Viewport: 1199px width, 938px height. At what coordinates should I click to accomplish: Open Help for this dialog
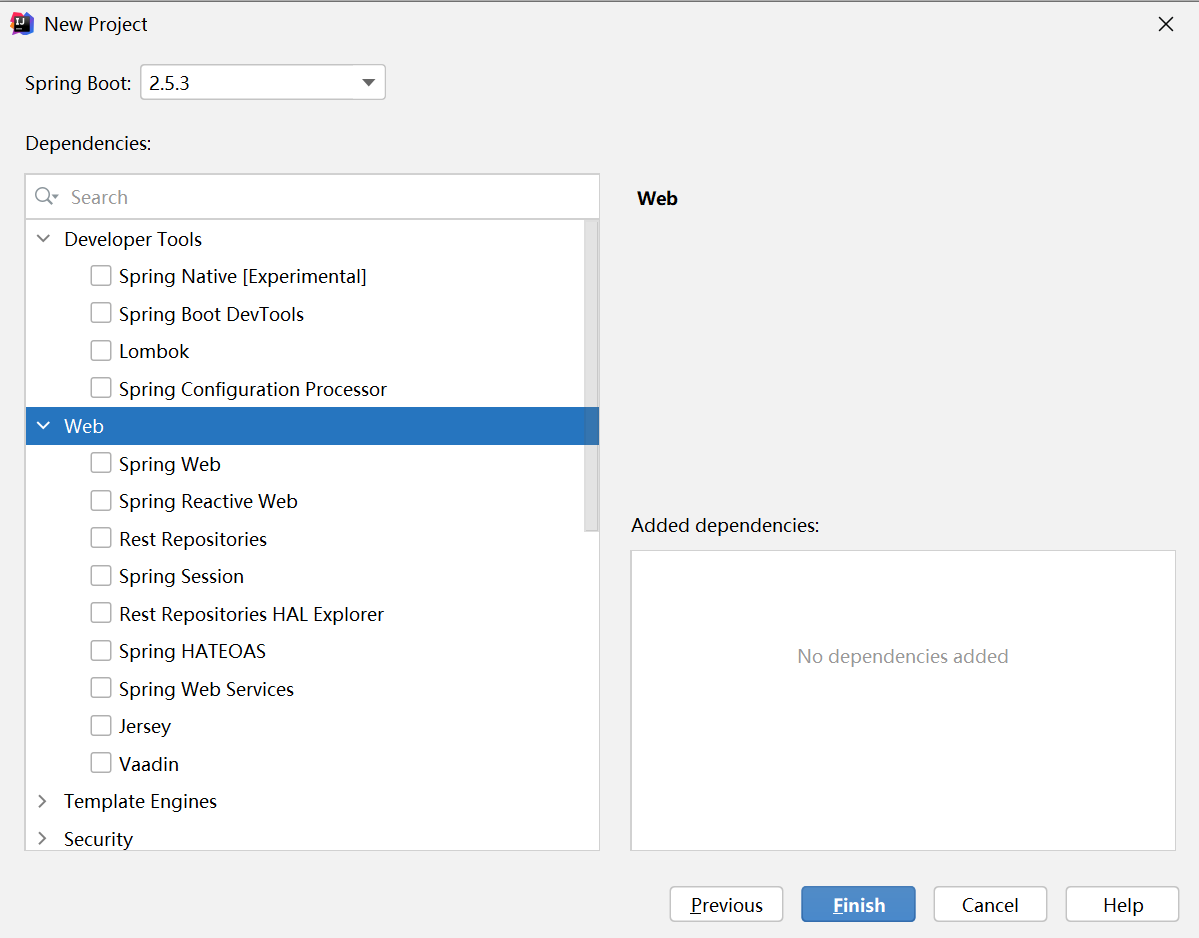pyautogui.click(x=1123, y=904)
